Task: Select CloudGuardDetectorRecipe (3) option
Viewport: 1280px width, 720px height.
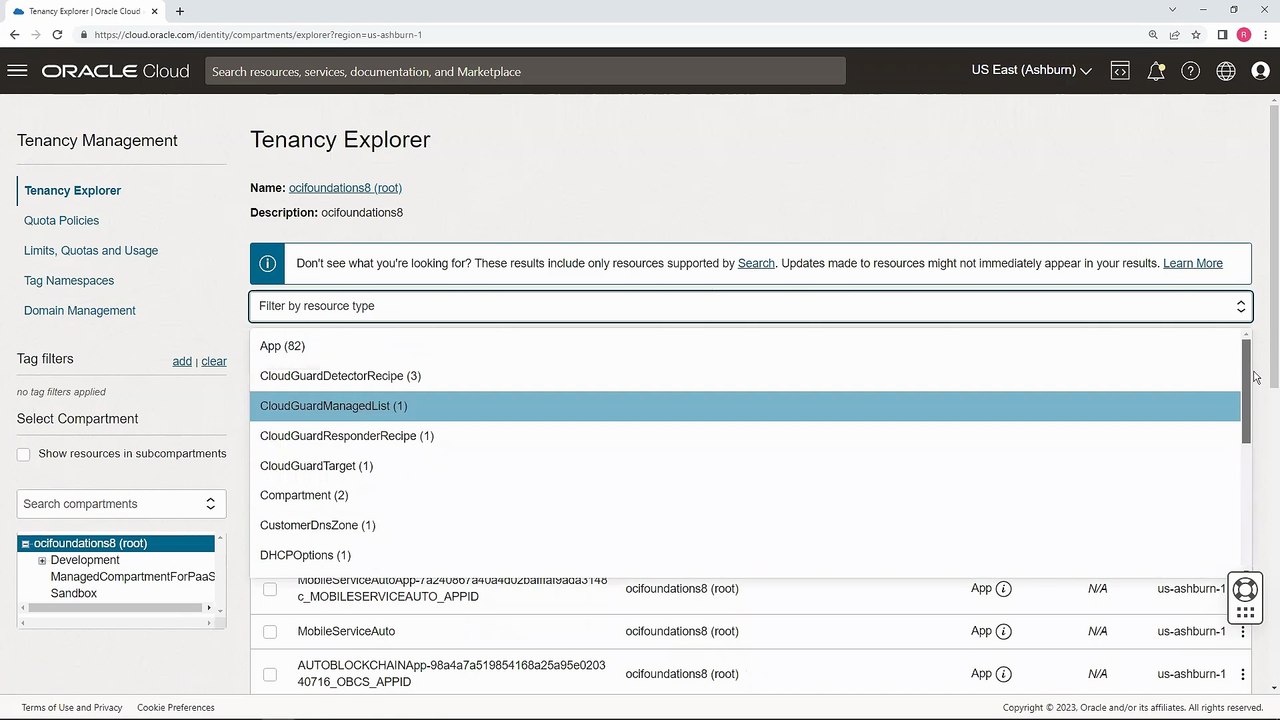Action: pos(745,376)
